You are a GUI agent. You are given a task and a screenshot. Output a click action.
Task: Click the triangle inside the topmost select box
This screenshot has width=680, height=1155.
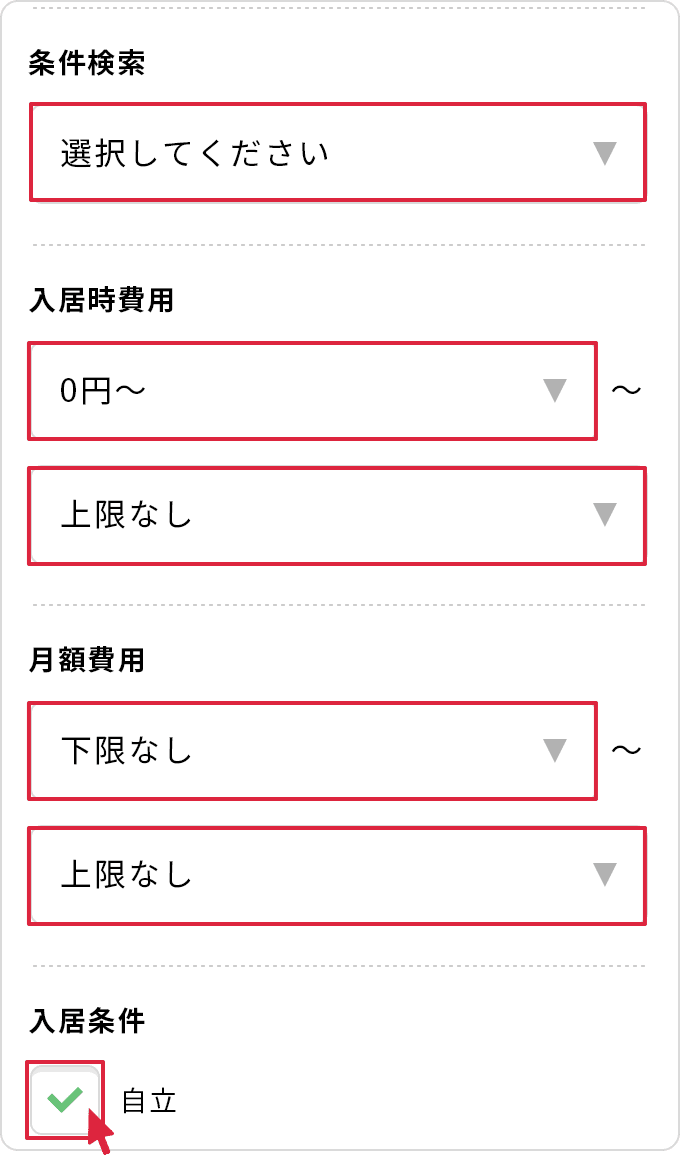604,152
